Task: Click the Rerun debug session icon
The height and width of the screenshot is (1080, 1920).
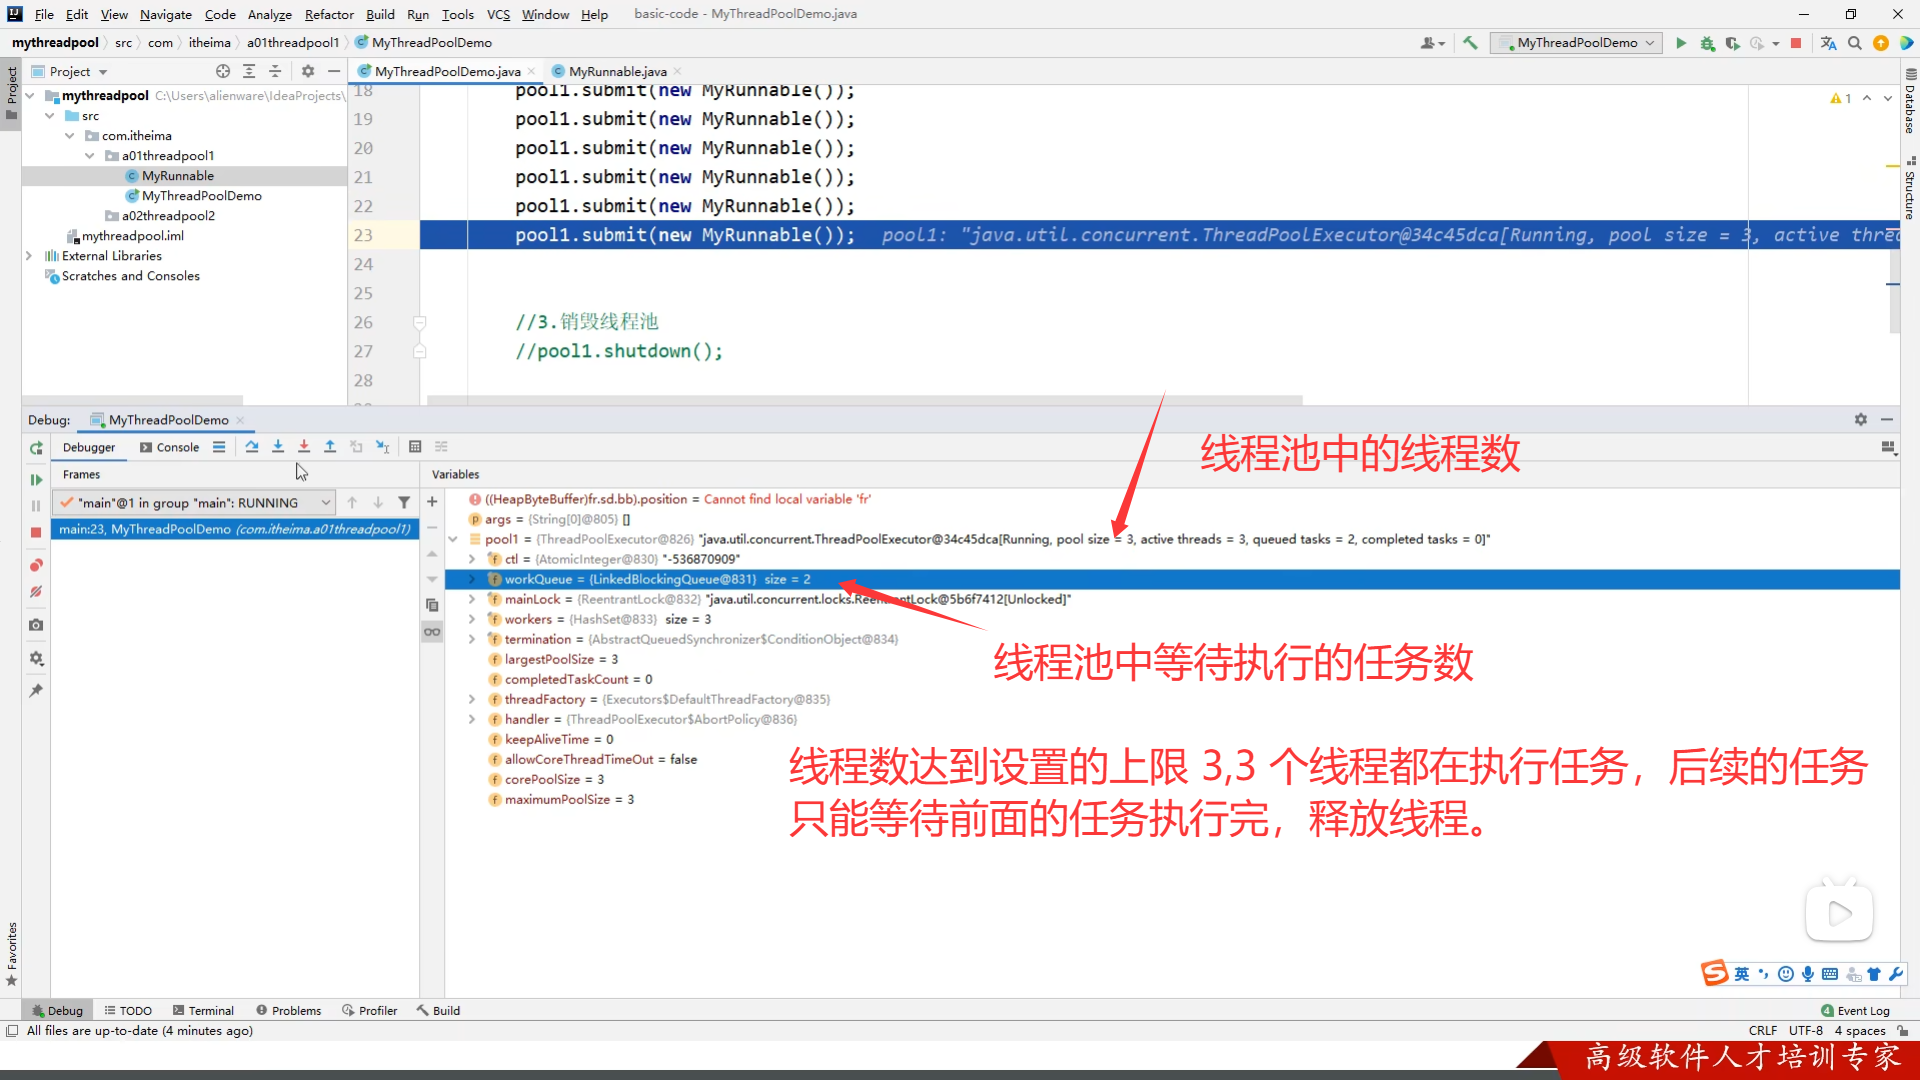Action: 36,448
